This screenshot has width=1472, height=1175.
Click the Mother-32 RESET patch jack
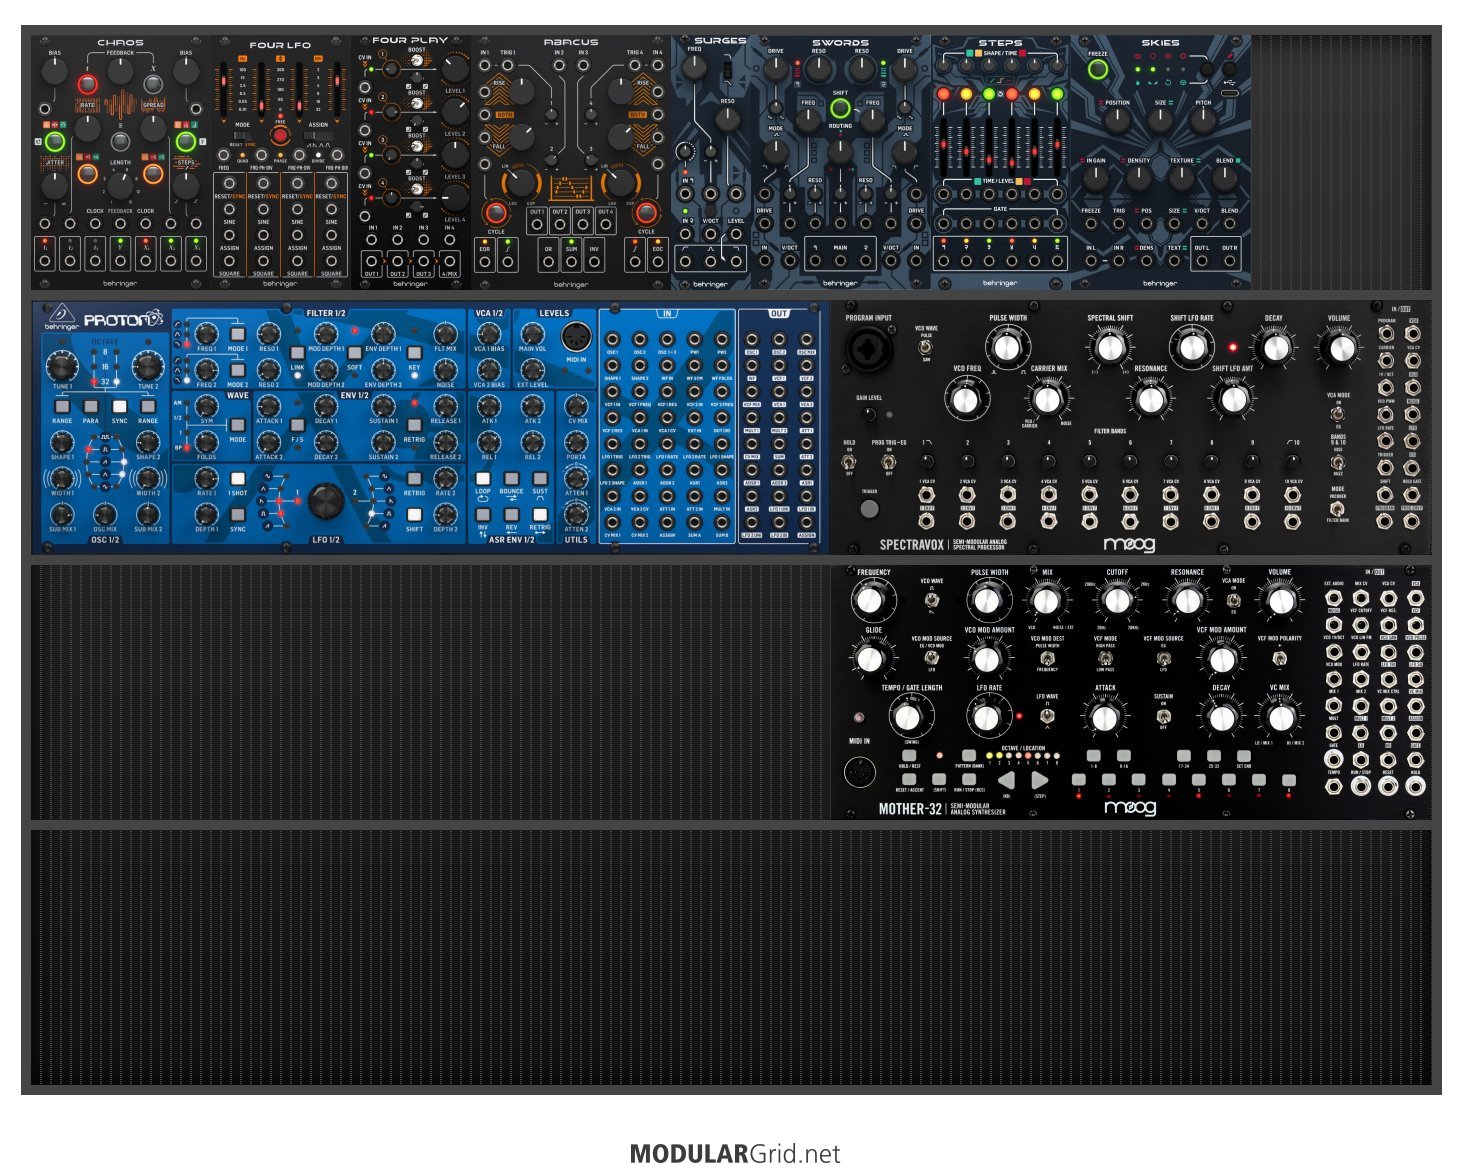(1388, 786)
